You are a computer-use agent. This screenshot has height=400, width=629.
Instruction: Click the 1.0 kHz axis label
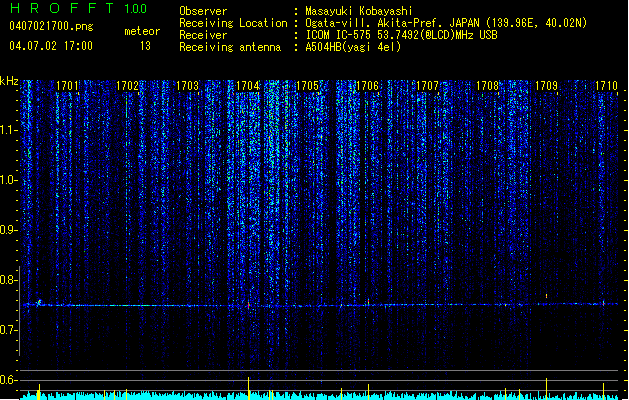[8, 180]
